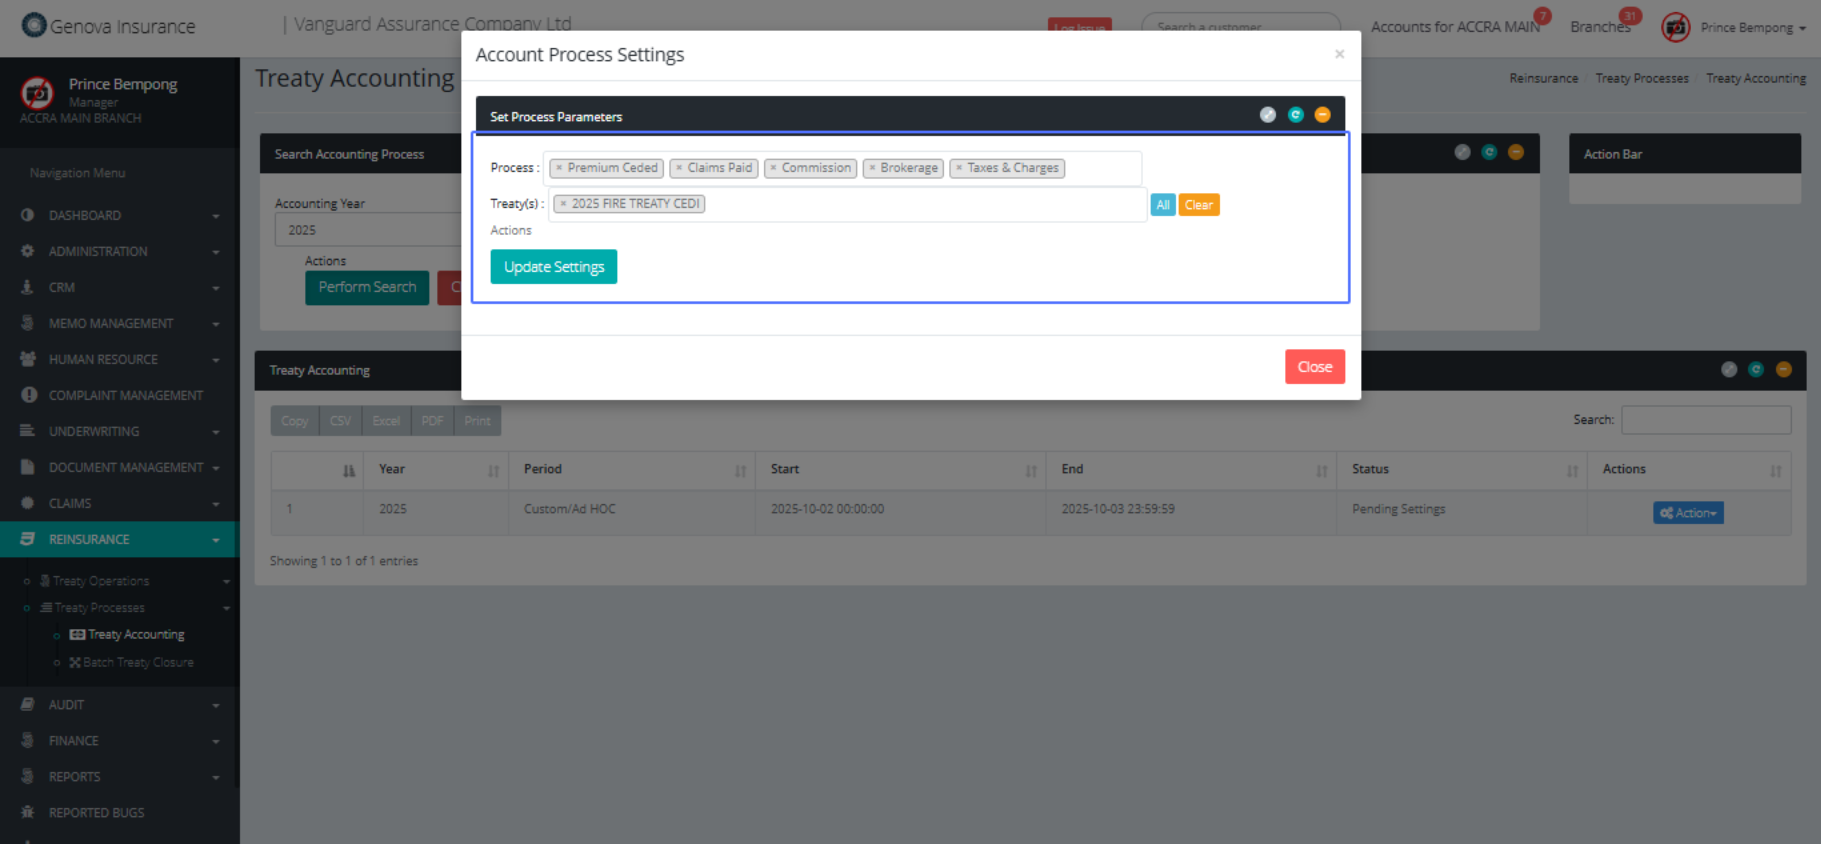Expand the Finance sidebar menu
This screenshot has width=1821, height=844.
[119, 741]
